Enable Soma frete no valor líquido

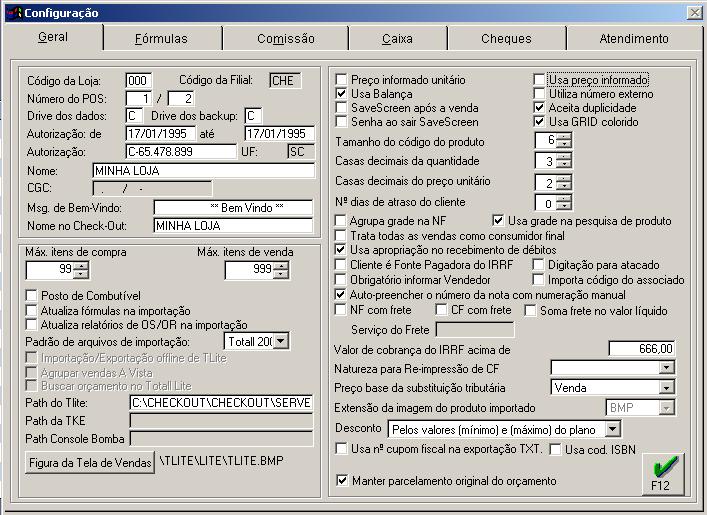click(531, 311)
